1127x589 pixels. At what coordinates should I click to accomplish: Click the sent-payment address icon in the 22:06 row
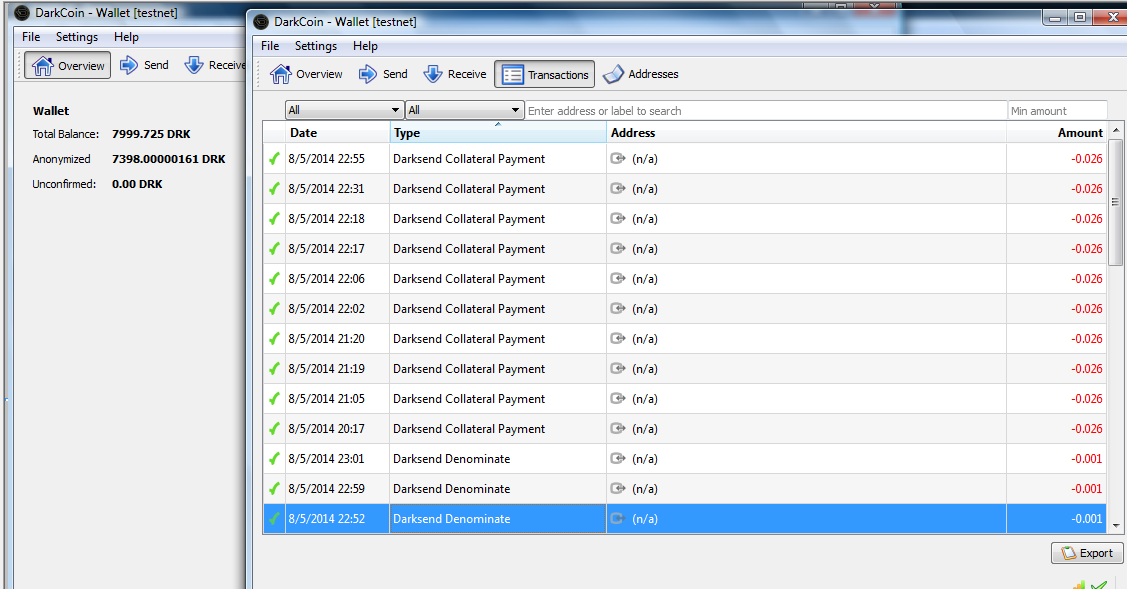617,278
